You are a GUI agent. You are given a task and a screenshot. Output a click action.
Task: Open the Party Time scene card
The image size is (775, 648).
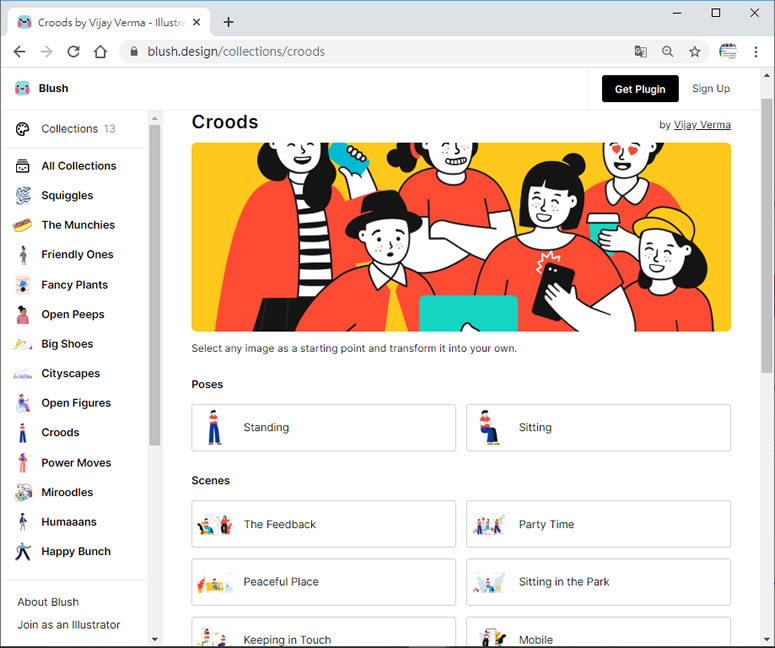pyautogui.click(x=599, y=524)
